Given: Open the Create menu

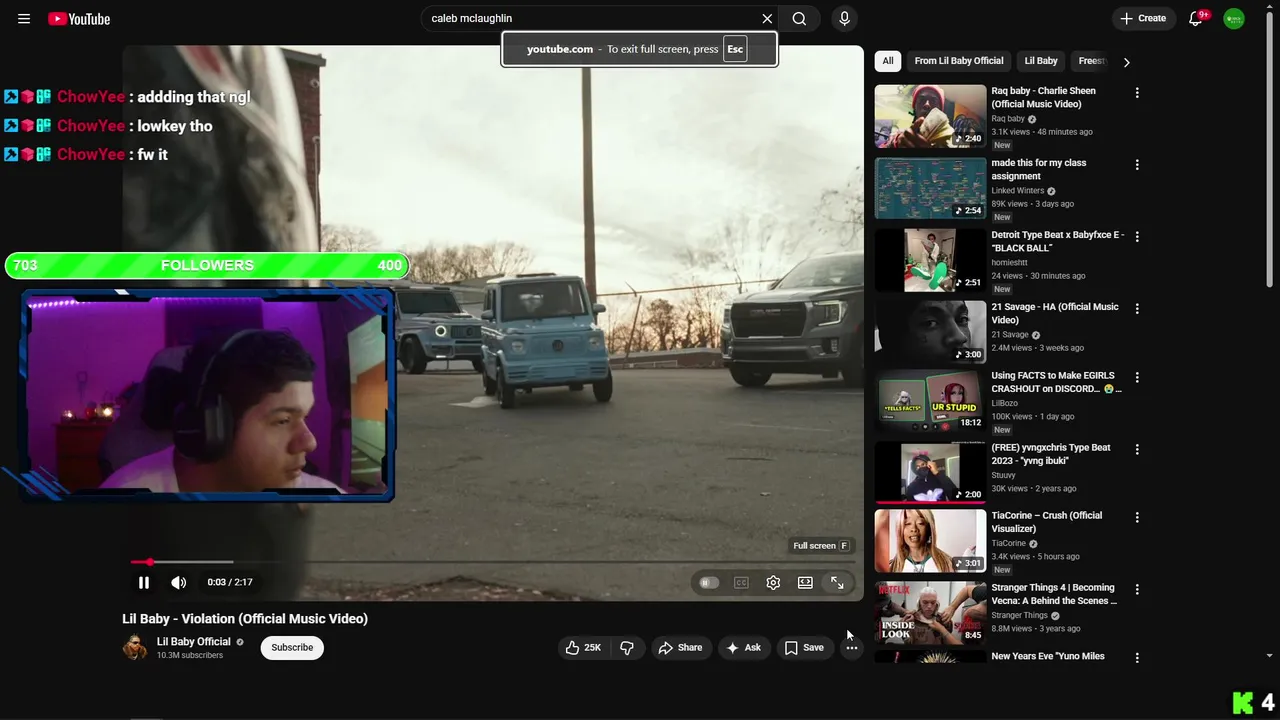Looking at the screenshot, I should click(1143, 19).
